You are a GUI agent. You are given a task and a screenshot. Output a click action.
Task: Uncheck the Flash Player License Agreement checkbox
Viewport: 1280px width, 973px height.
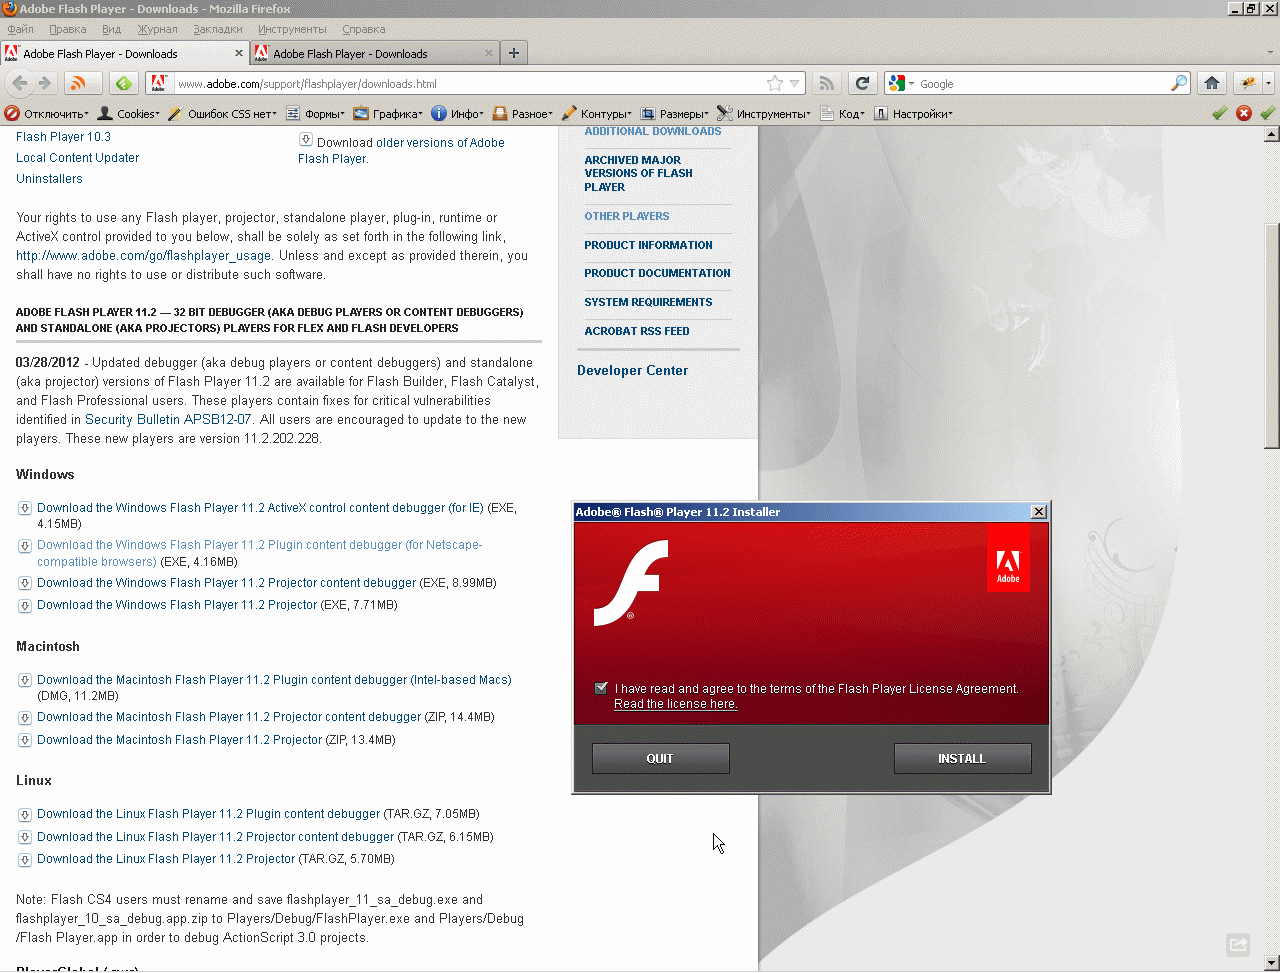(x=601, y=688)
